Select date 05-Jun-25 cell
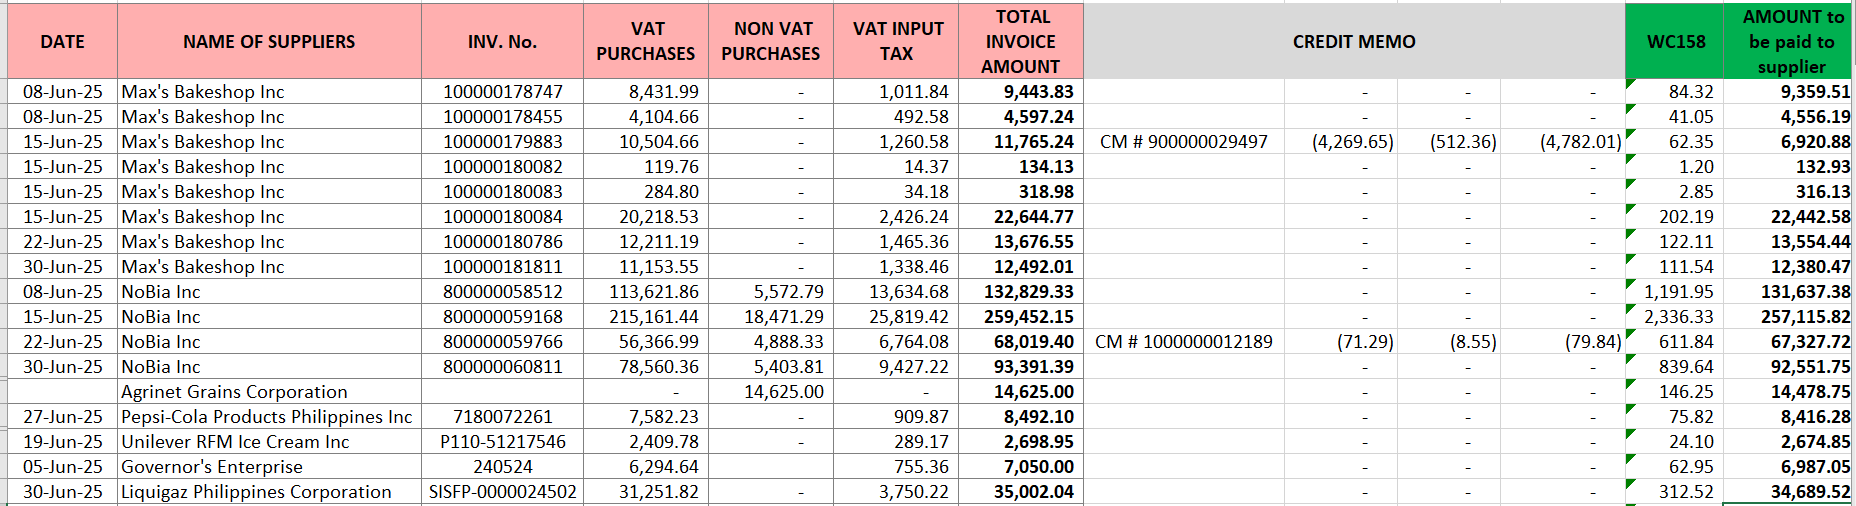This screenshot has width=1856, height=506. (62, 467)
